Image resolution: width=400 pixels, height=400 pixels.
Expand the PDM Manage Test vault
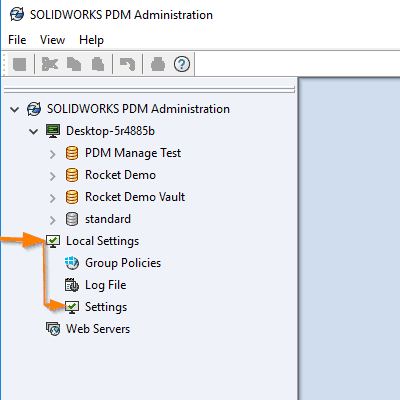pyautogui.click(x=53, y=154)
